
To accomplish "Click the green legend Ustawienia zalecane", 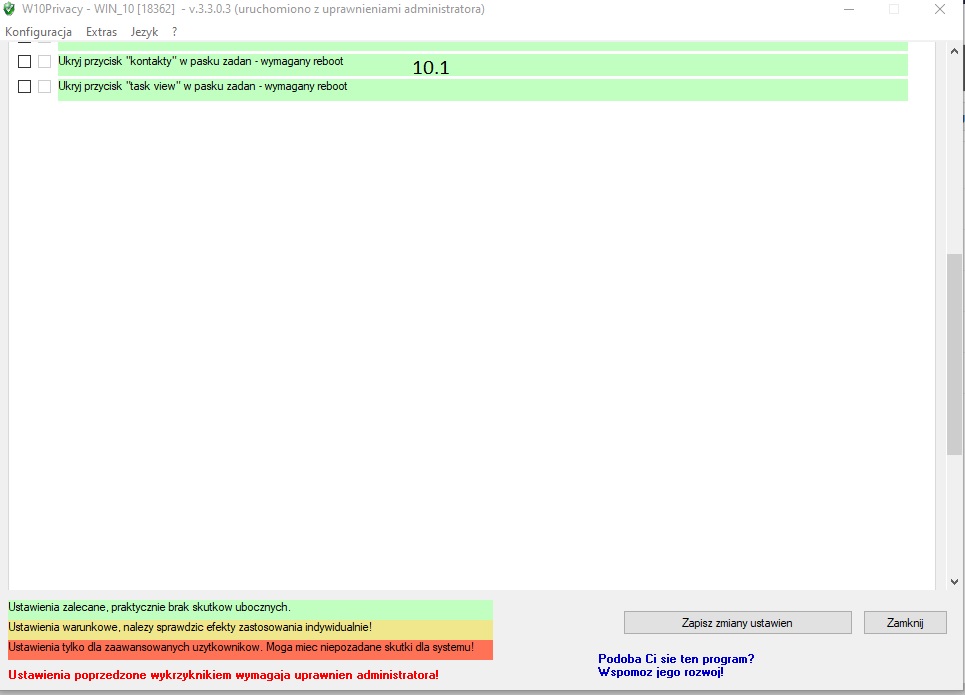I will click(250, 608).
